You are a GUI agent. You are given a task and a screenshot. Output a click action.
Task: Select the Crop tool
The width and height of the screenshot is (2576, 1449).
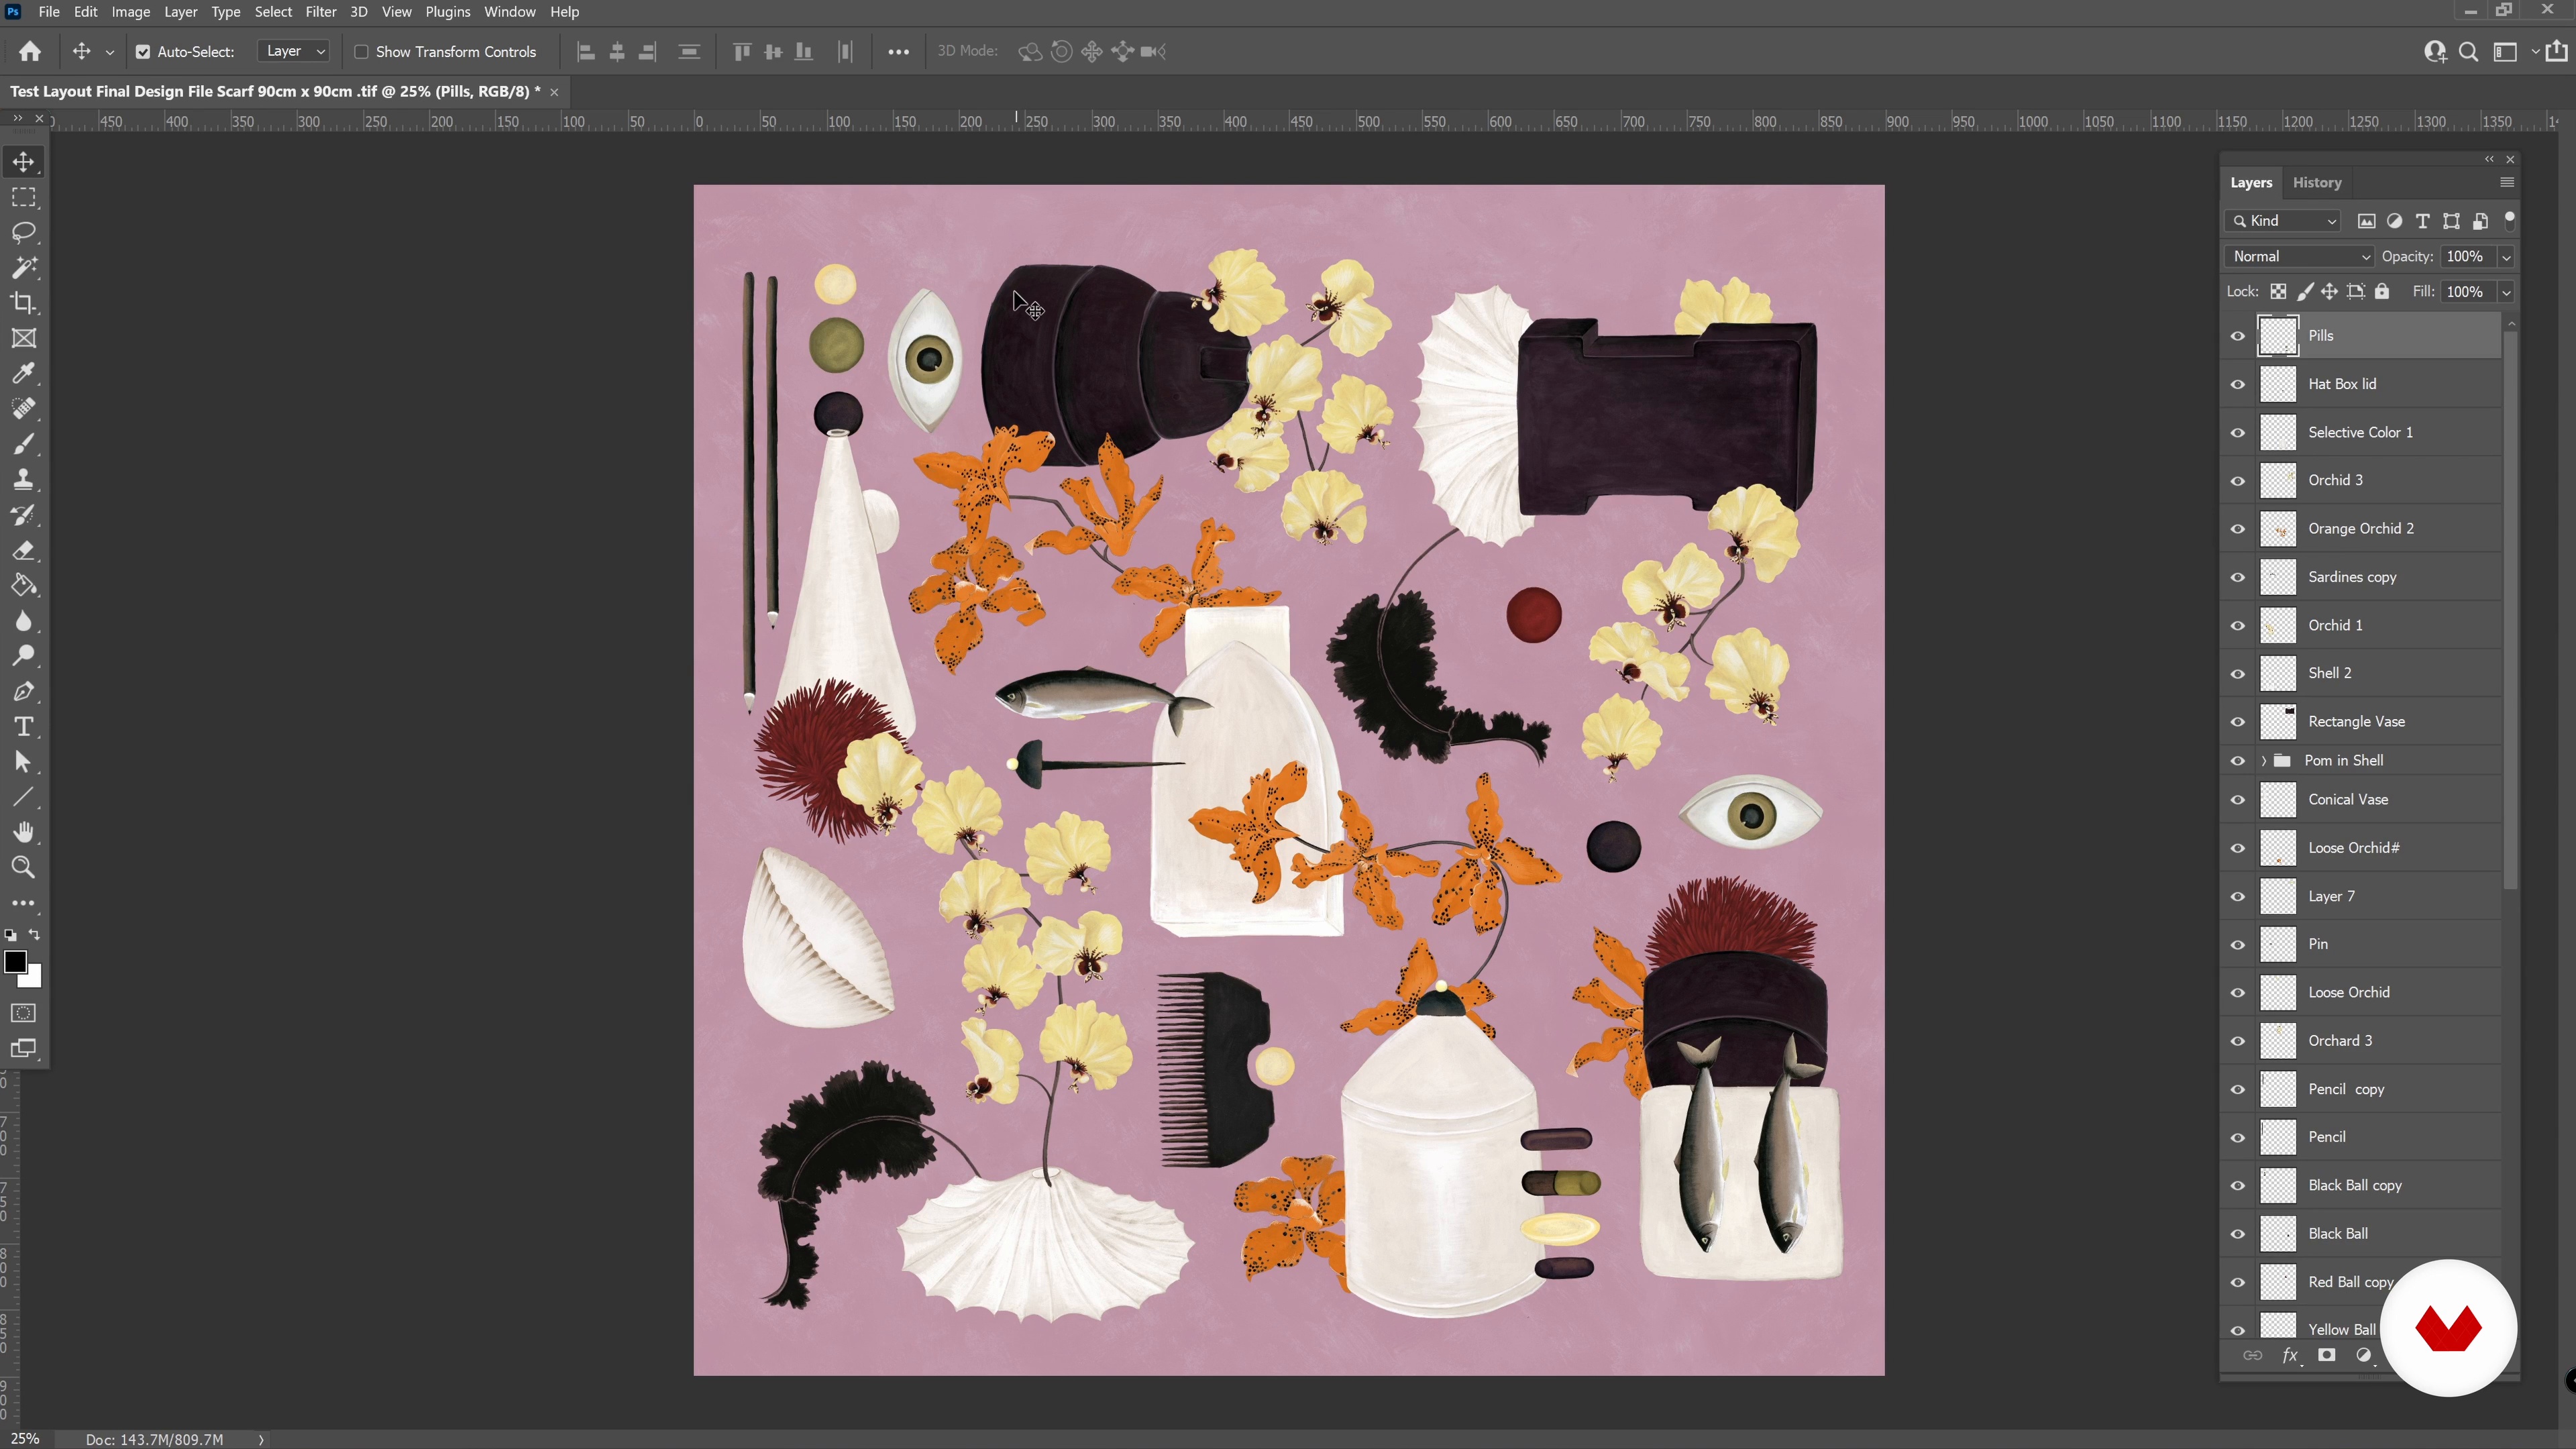click(23, 302)
